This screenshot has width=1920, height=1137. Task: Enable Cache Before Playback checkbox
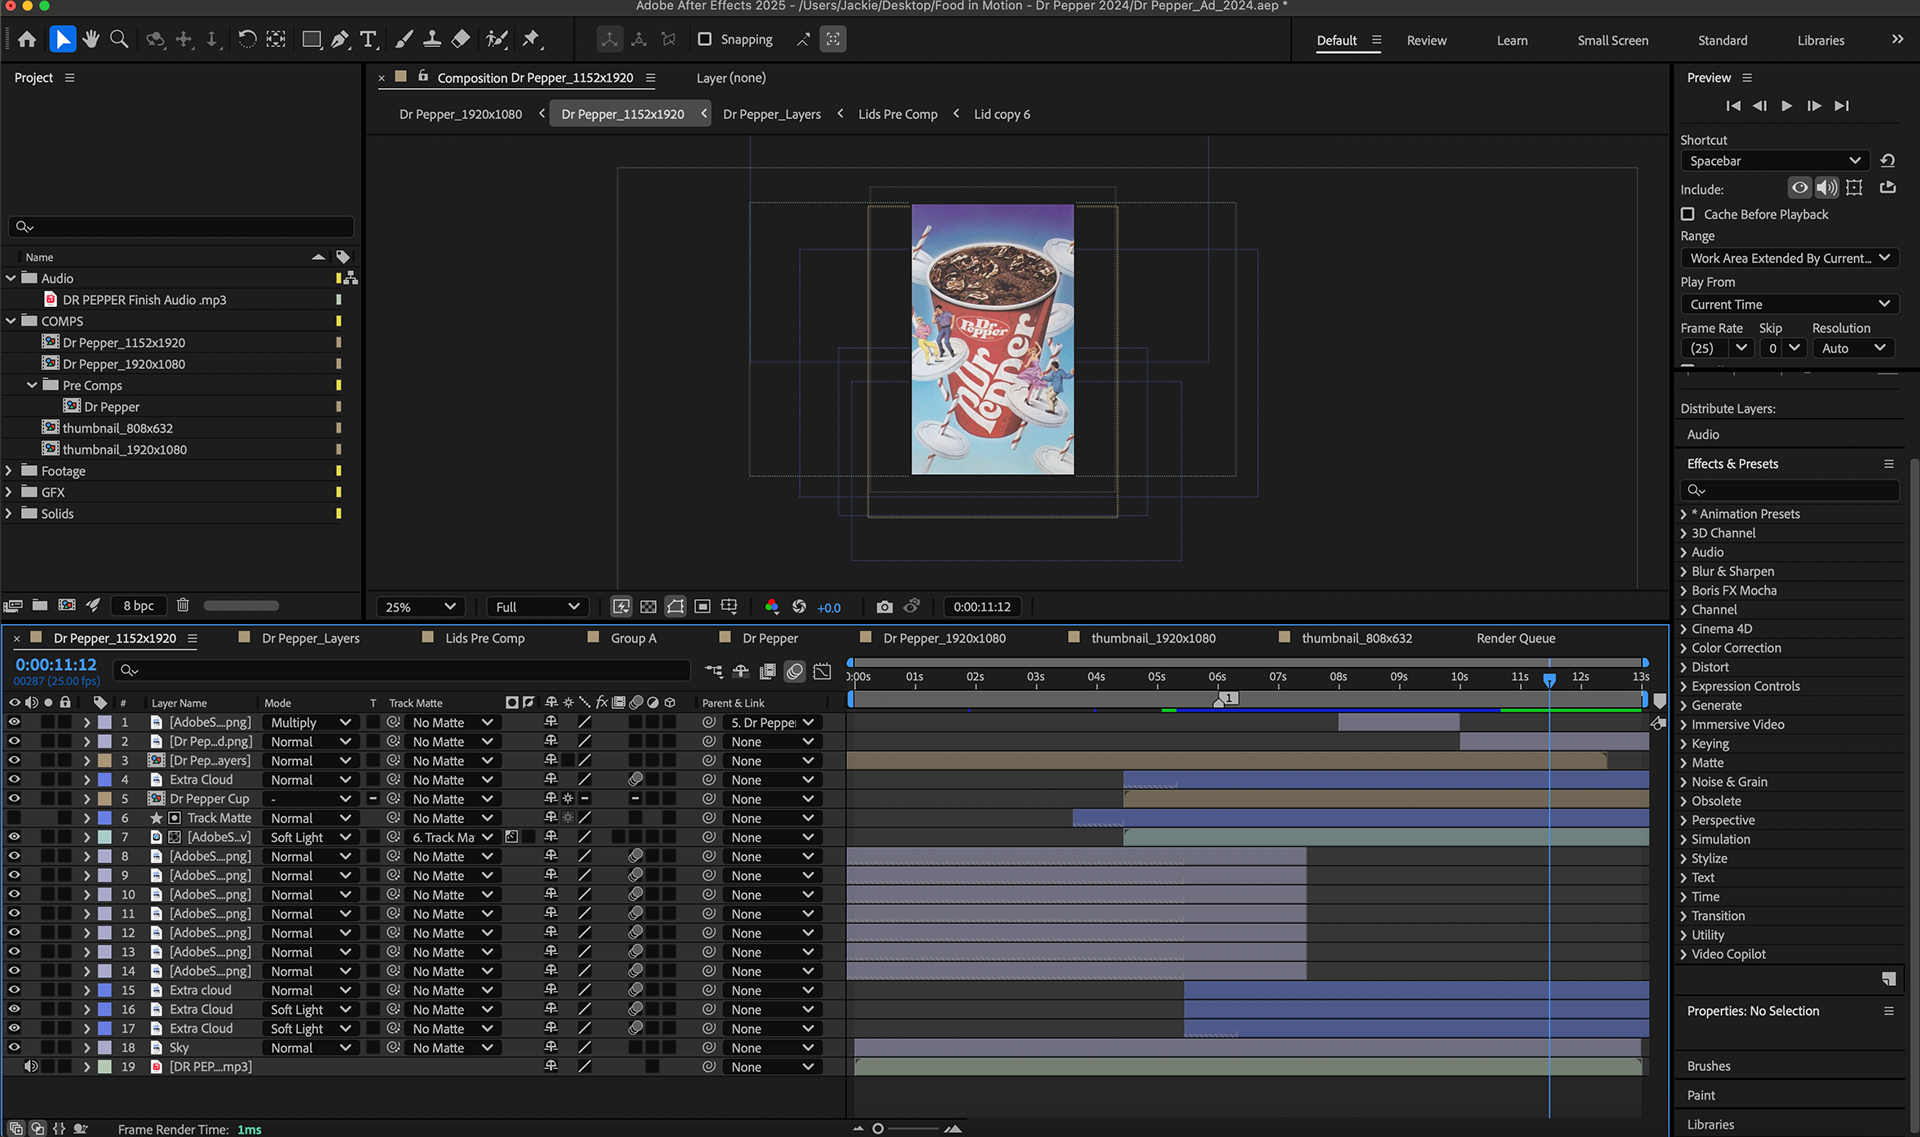(1688, 214)
